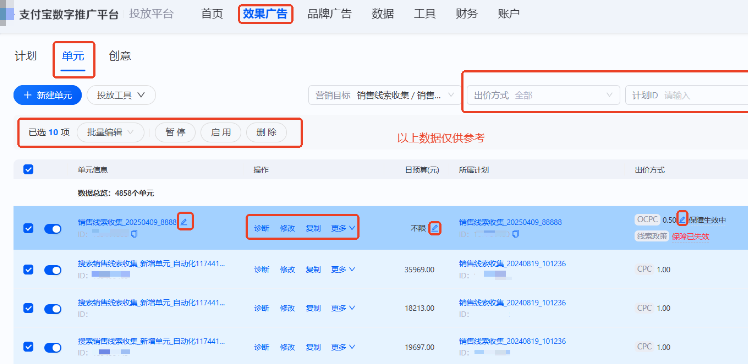Uncheck the checkbox of the 18213.00 row
748x364 pixels.
point(28,309)
